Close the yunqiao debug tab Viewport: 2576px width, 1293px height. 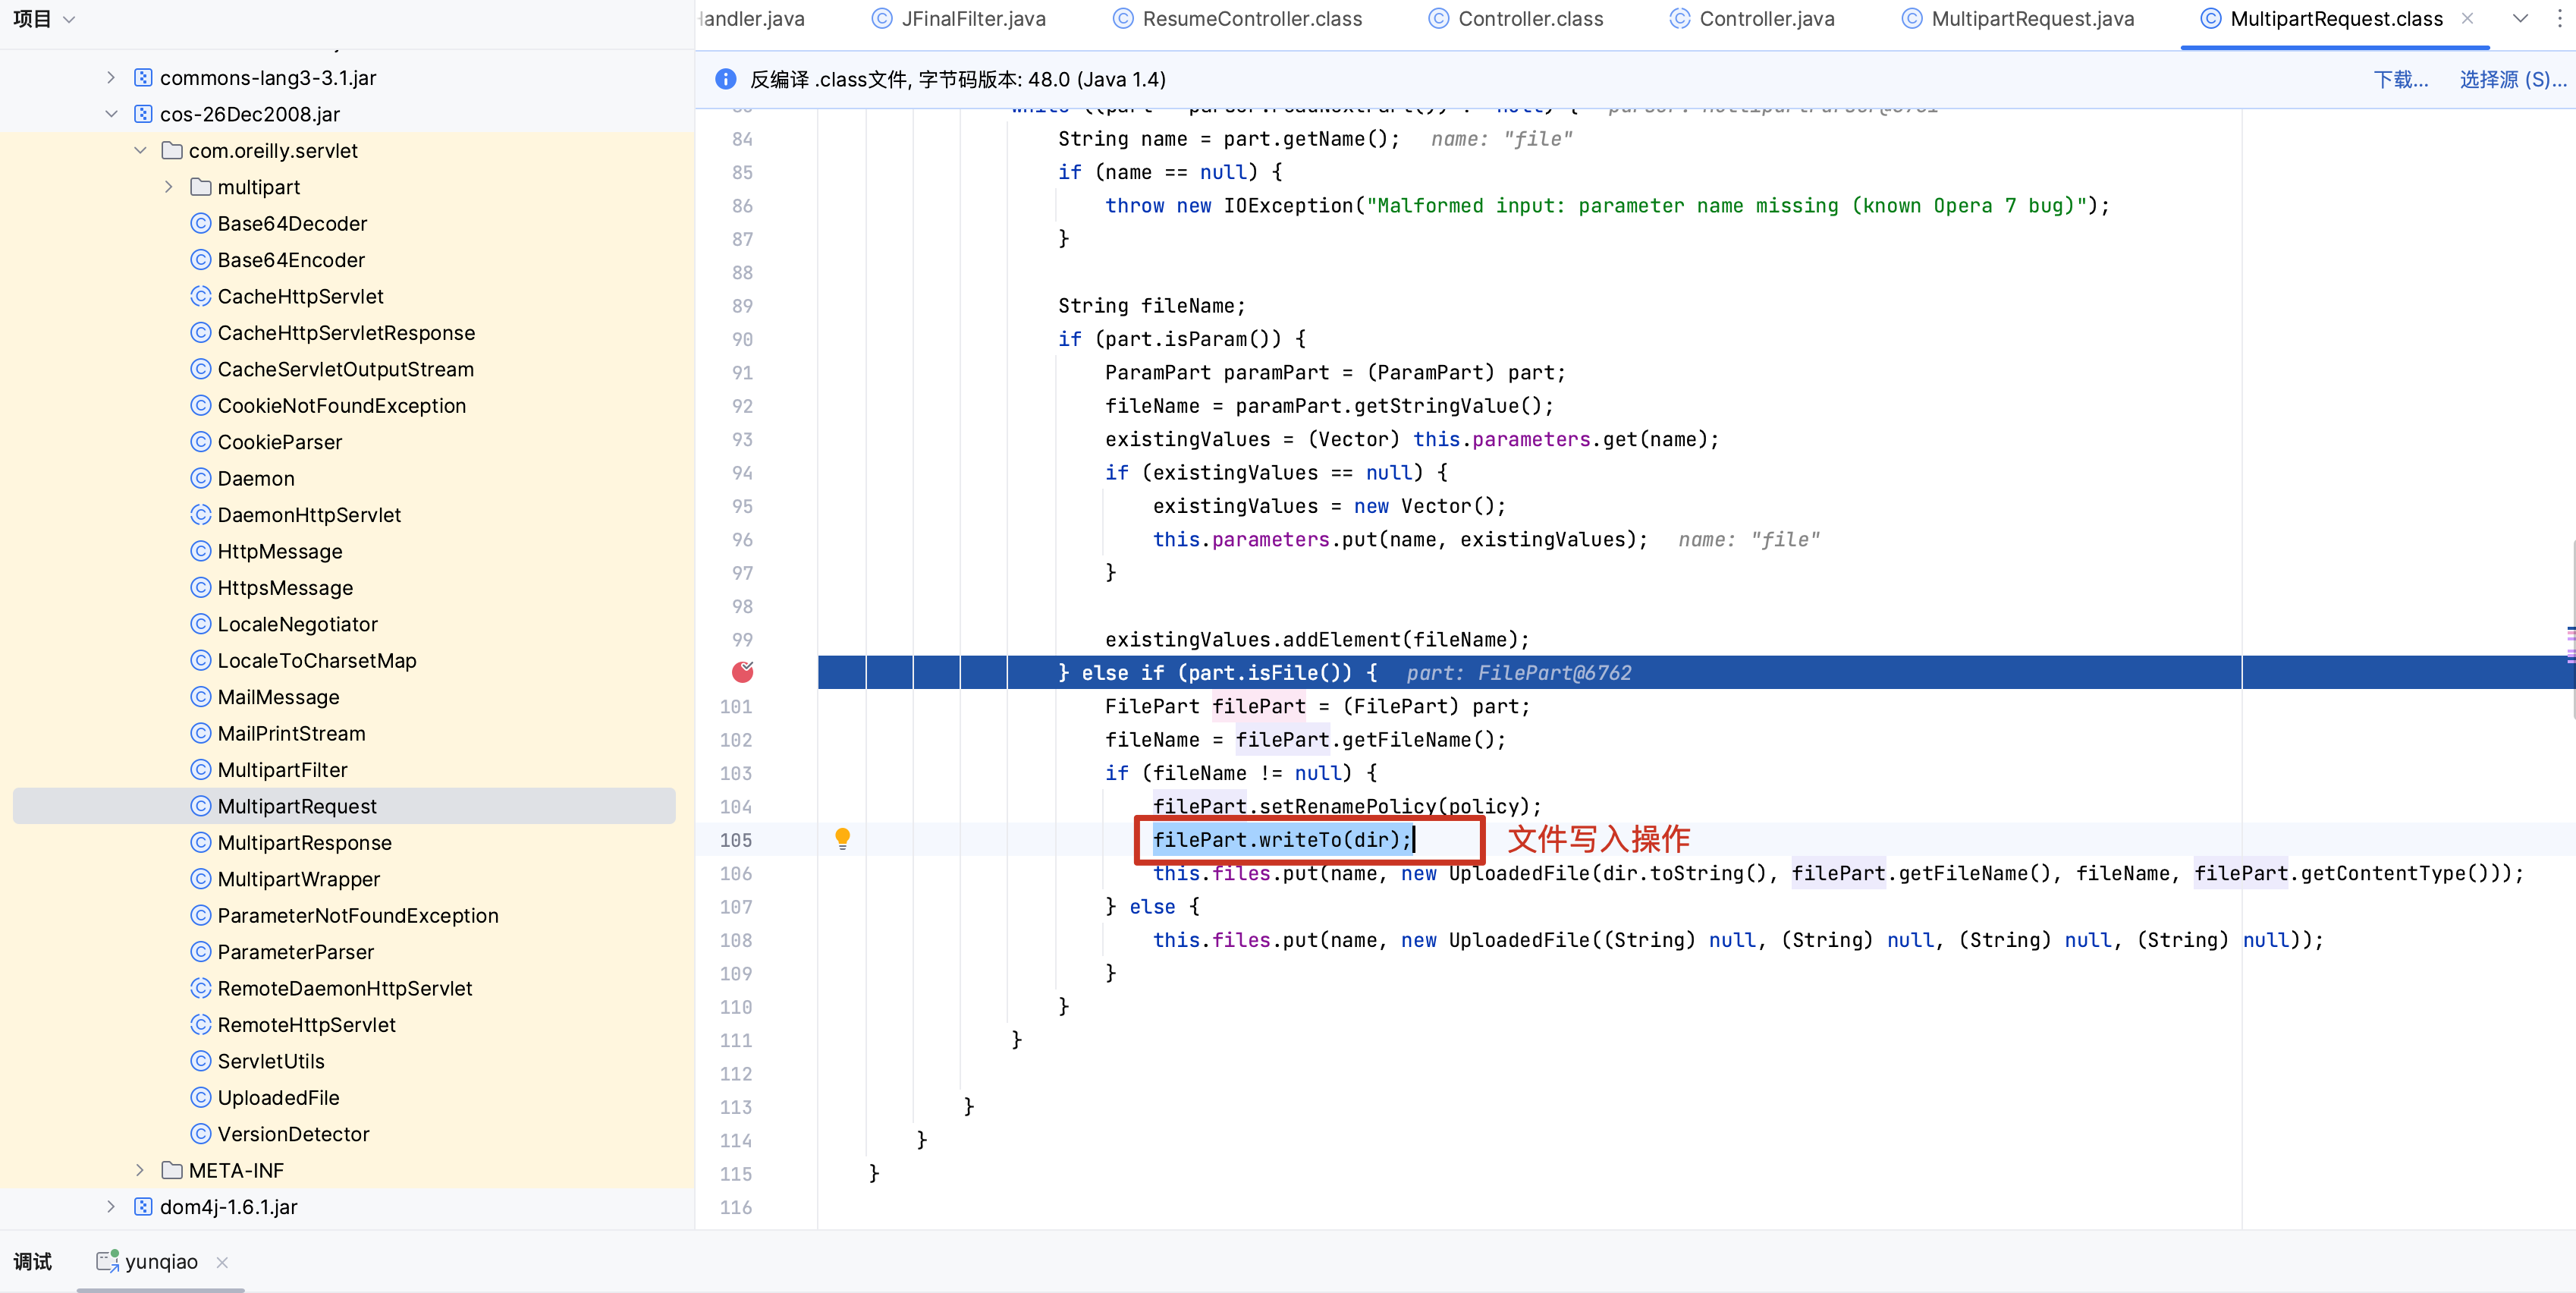(x=222, y=1262)
